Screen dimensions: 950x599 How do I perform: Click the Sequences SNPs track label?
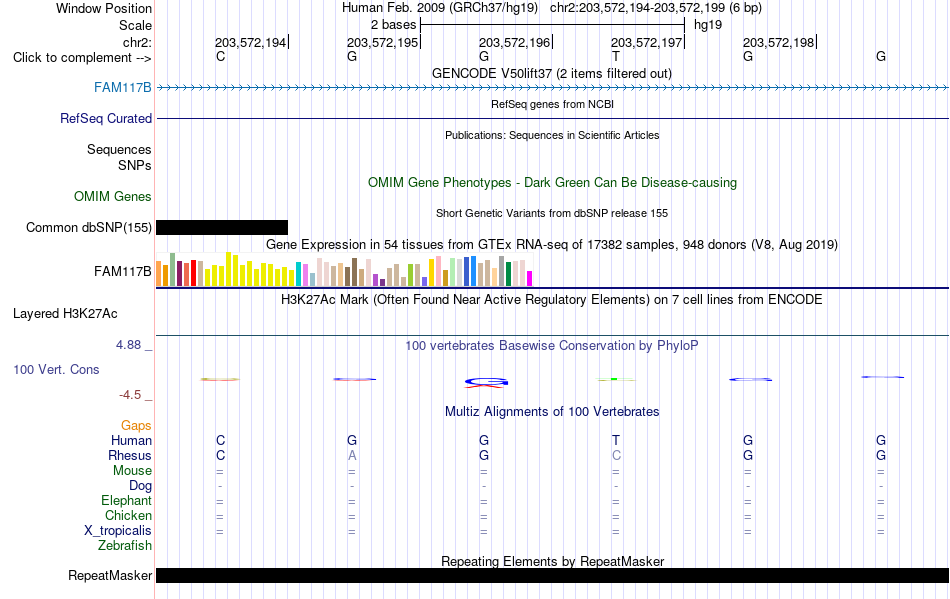(x=119, y=157)
